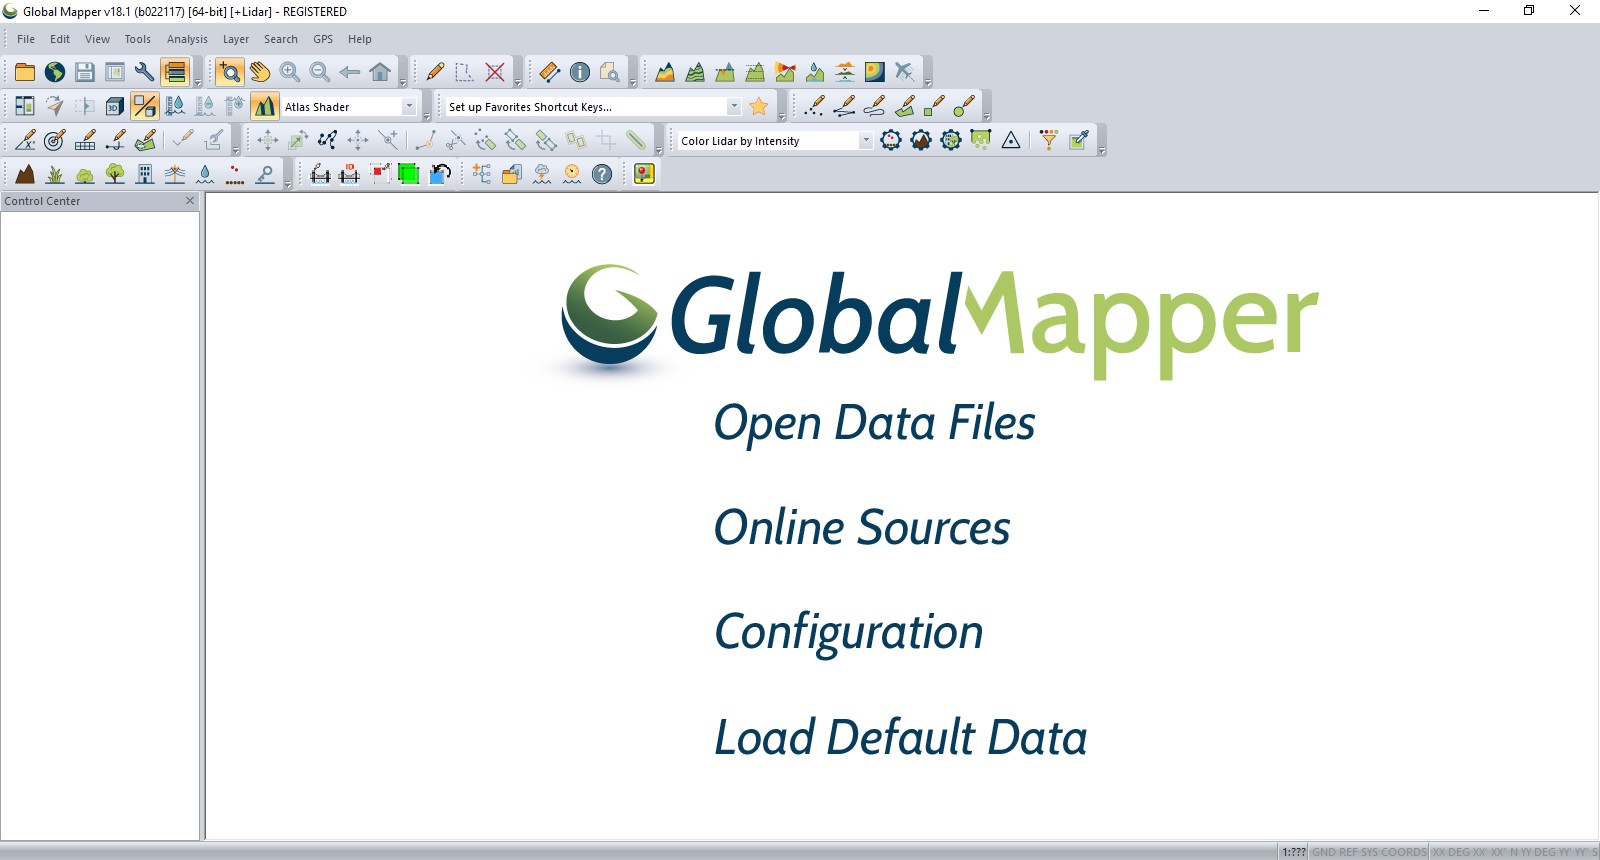Click the question mark help icon
Viewport: 1600px width, 860px height.
pos(602,174)
